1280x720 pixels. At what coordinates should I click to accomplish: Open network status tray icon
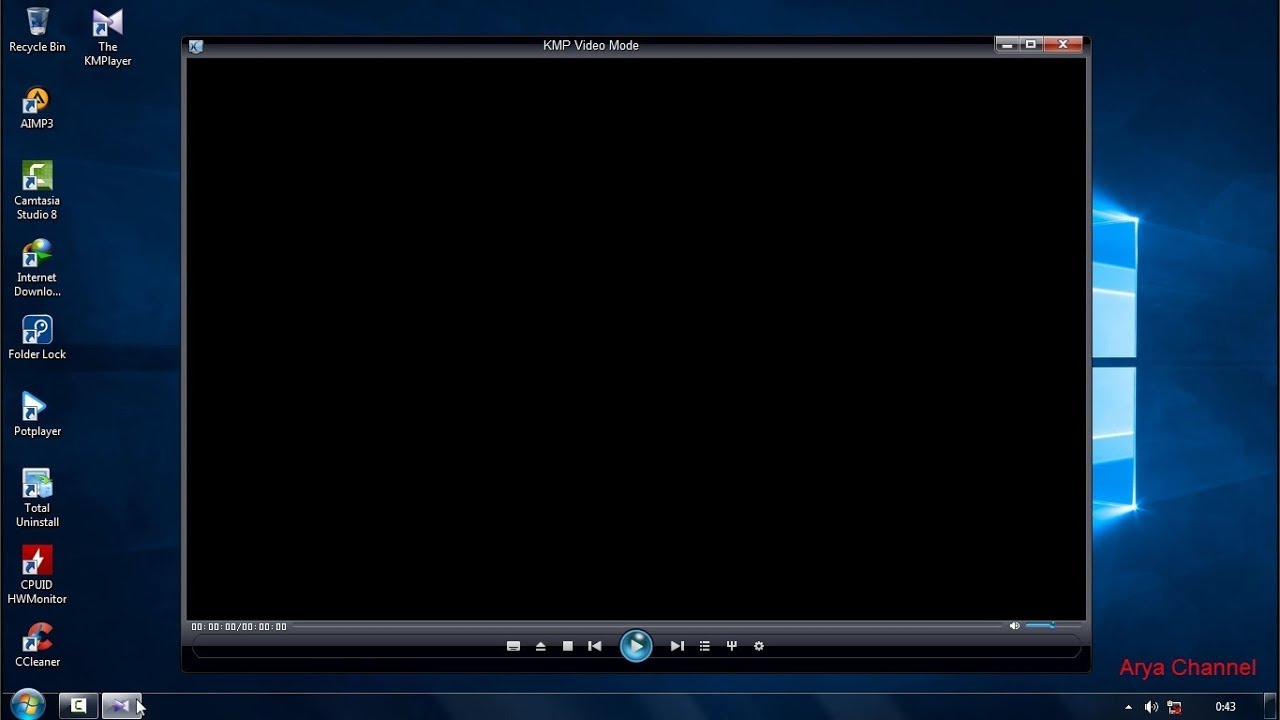coord(1175,707)
